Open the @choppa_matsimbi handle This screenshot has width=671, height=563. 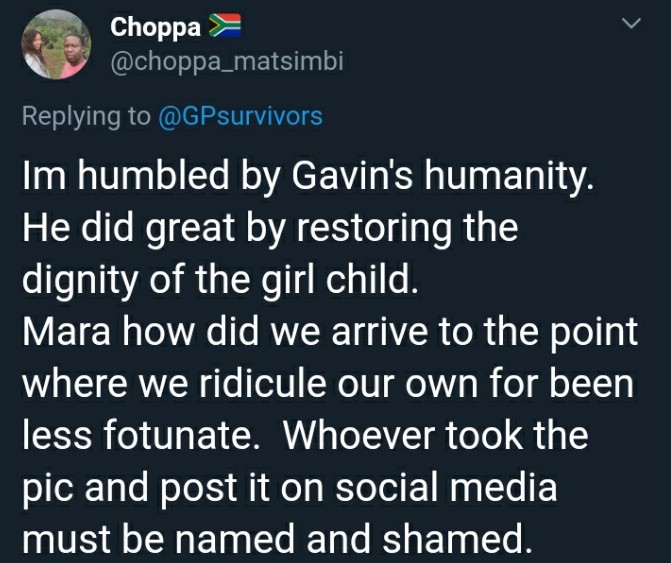coord(227,62)
